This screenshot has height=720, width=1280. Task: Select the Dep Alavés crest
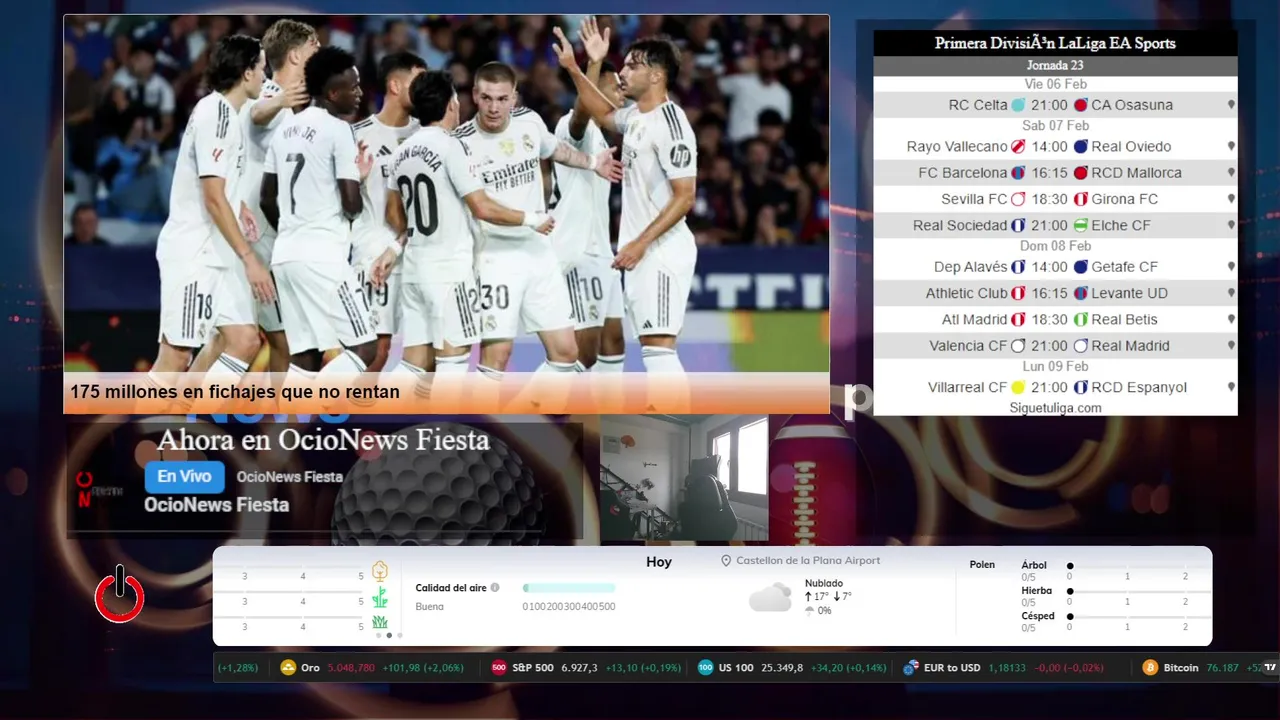[1018, 267]
